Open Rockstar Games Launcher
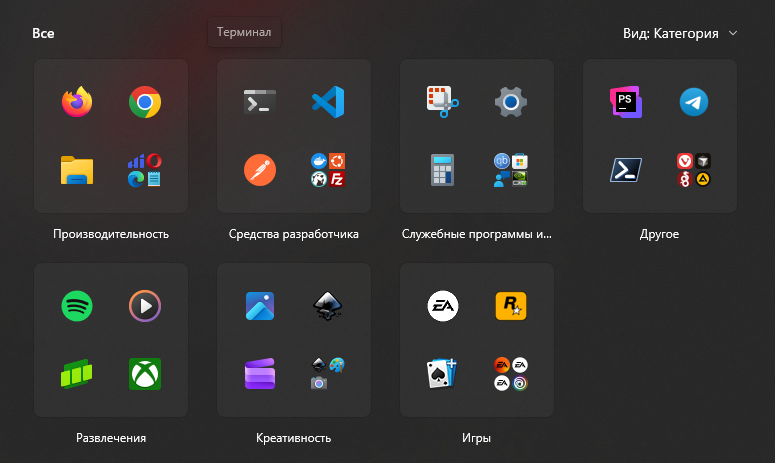 511,306
